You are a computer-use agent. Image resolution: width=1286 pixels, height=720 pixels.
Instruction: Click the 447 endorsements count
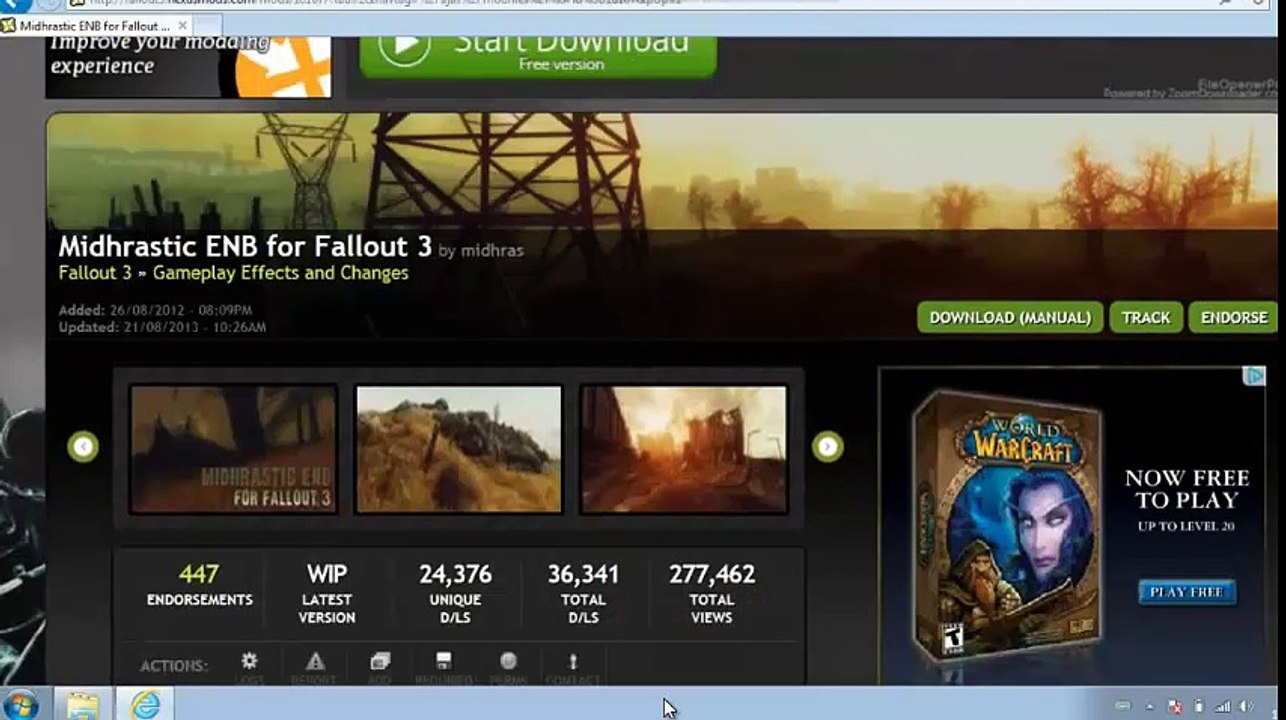coord(199,574)
